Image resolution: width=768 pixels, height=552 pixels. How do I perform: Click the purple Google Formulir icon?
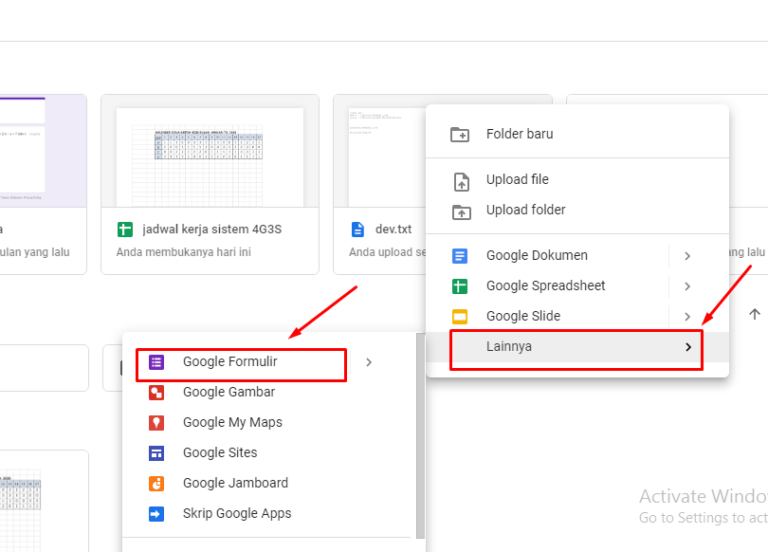tap(156, 362)
